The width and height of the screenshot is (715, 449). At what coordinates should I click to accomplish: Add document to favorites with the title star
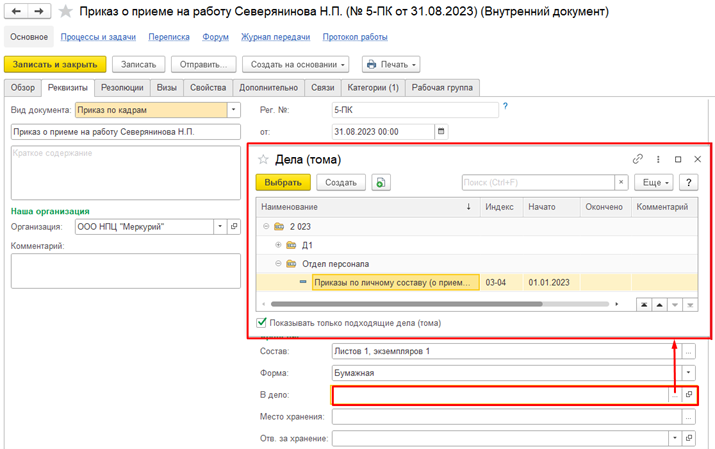(x=66, y=11)
